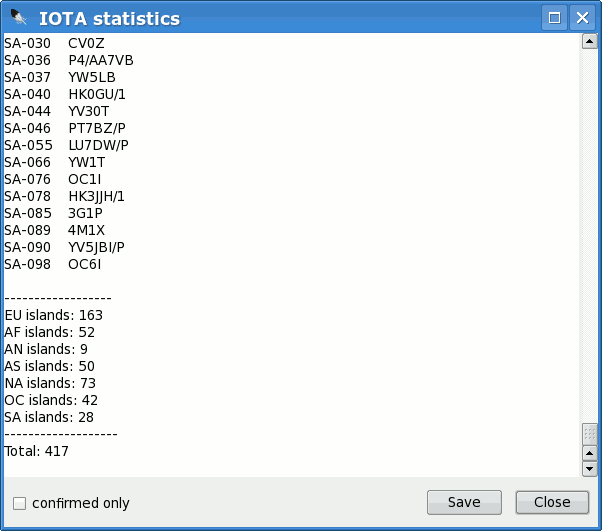Click the Close button at bottom right

tap(552, 502)
